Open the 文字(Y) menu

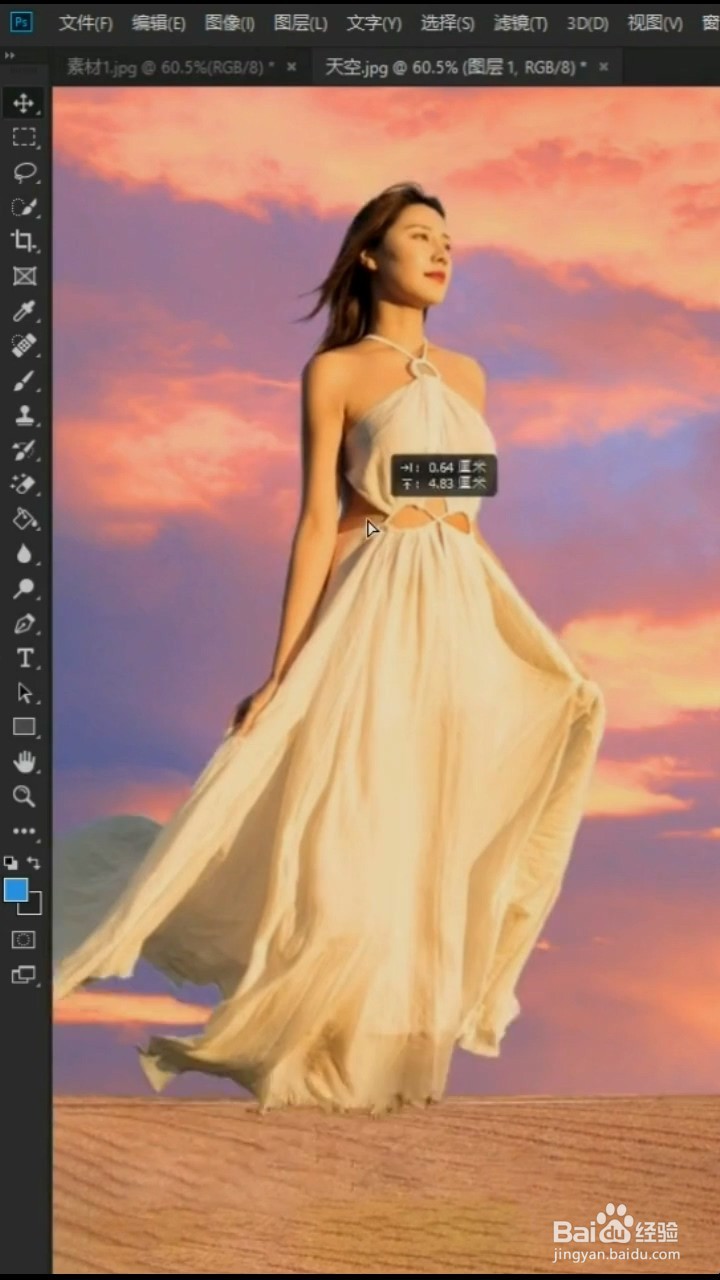coord(374,23)
